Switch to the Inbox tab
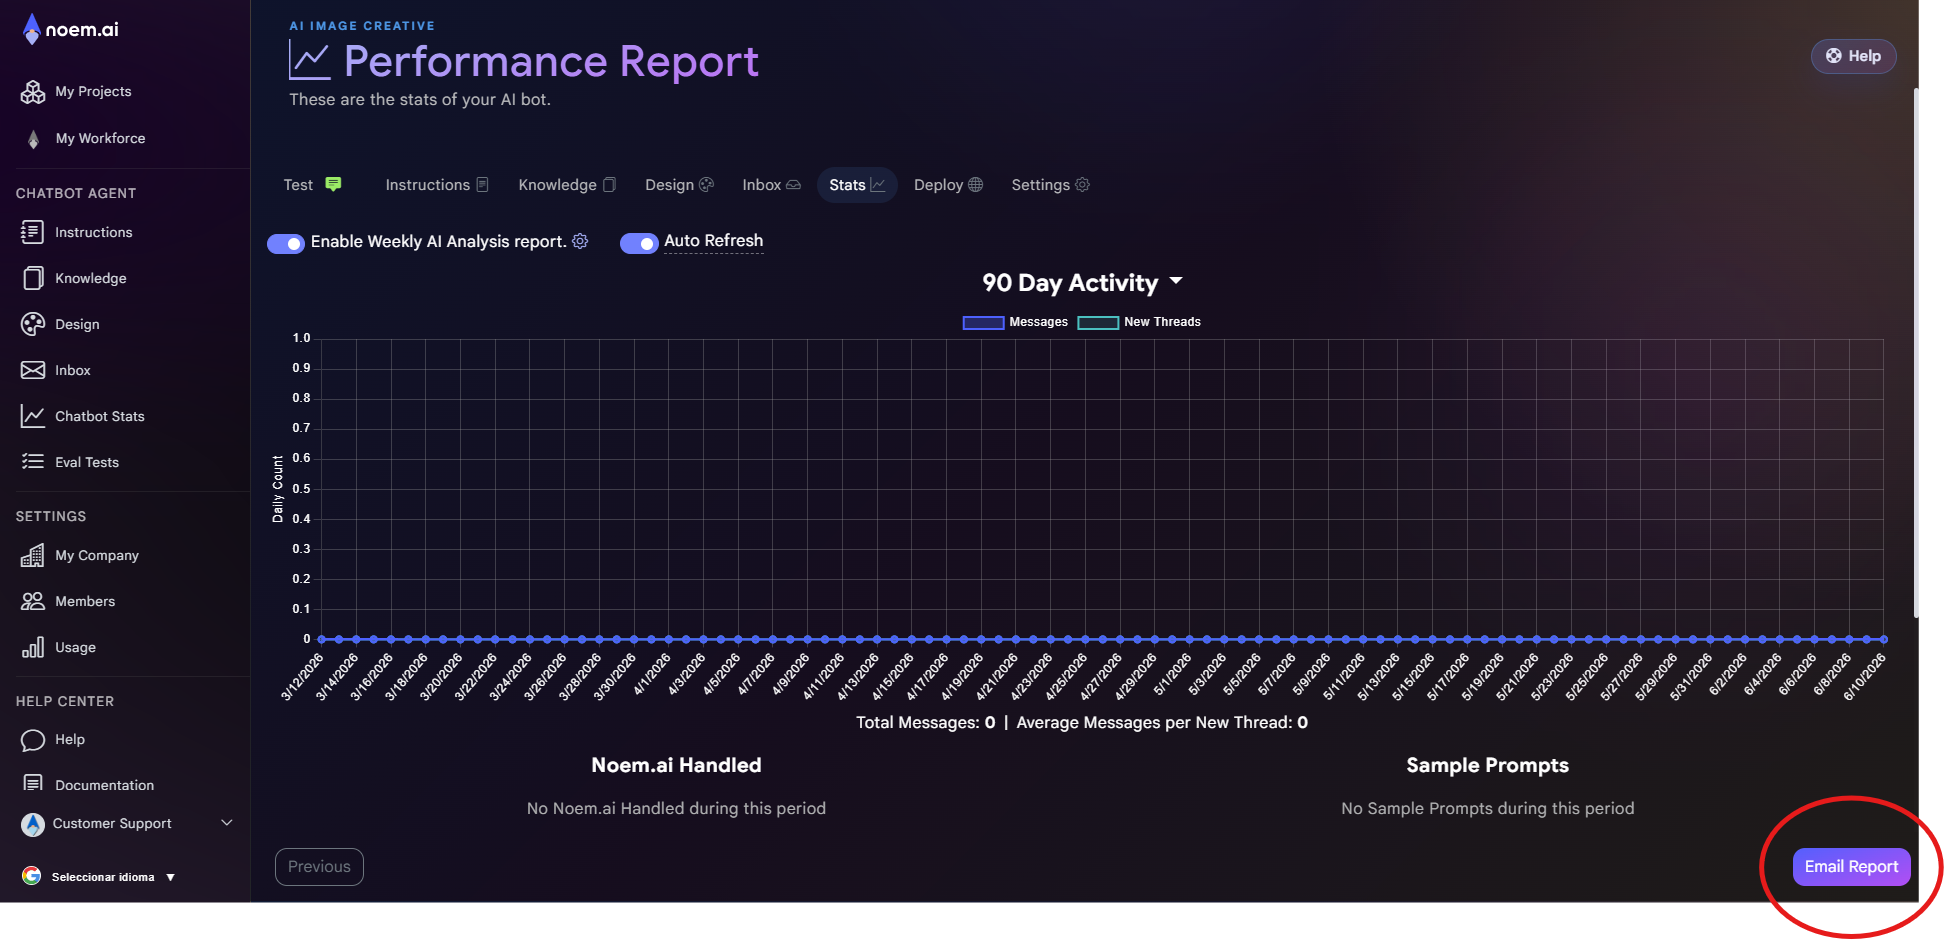 771,185
